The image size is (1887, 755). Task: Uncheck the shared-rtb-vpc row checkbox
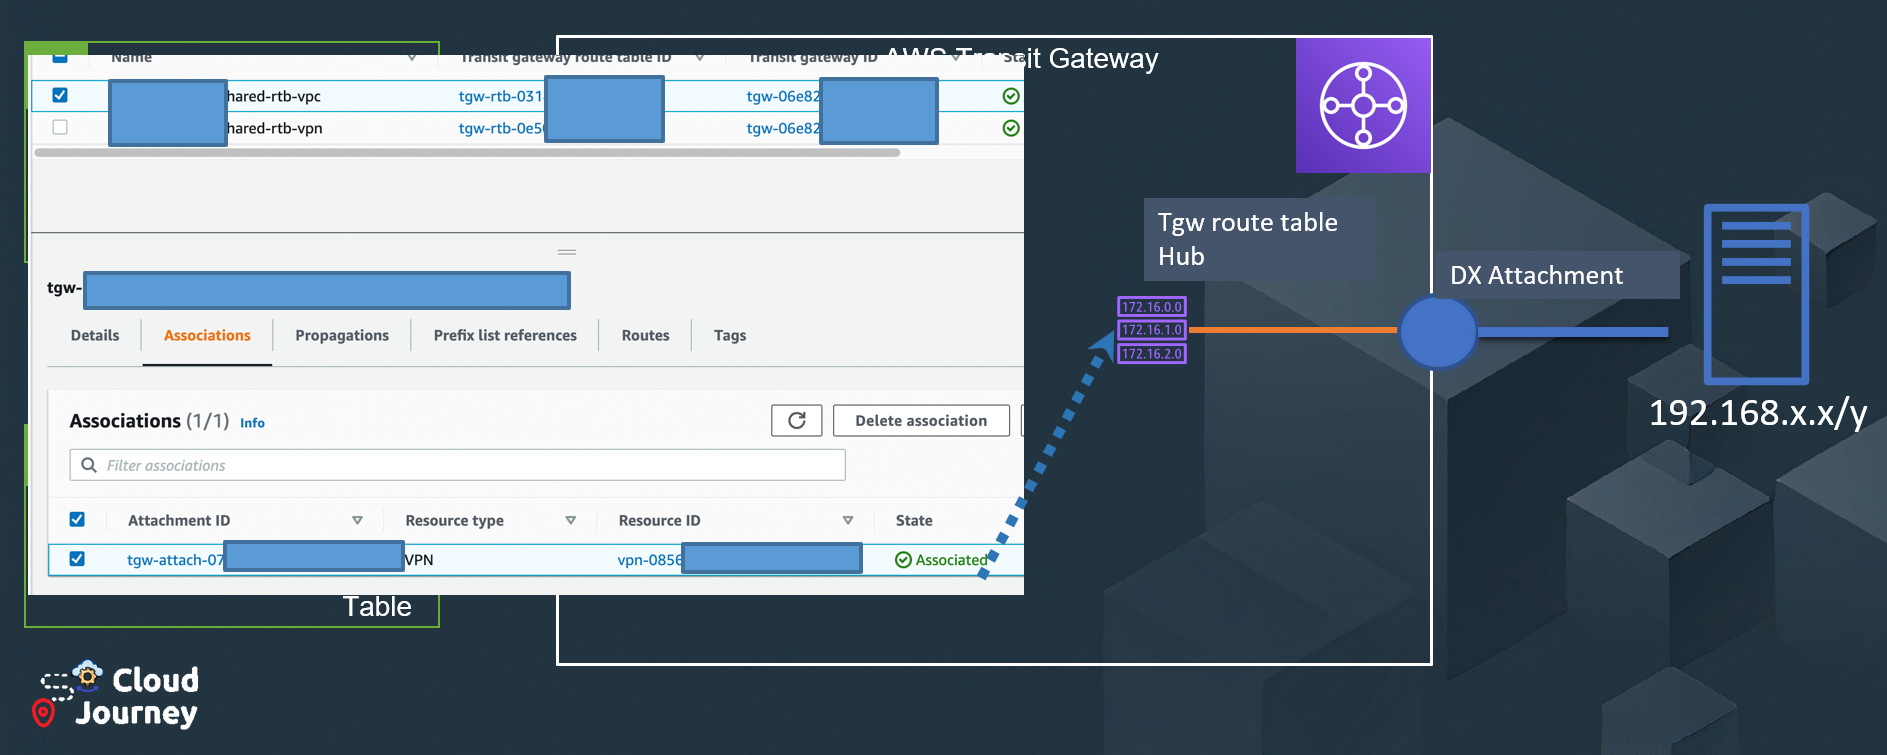60,95
